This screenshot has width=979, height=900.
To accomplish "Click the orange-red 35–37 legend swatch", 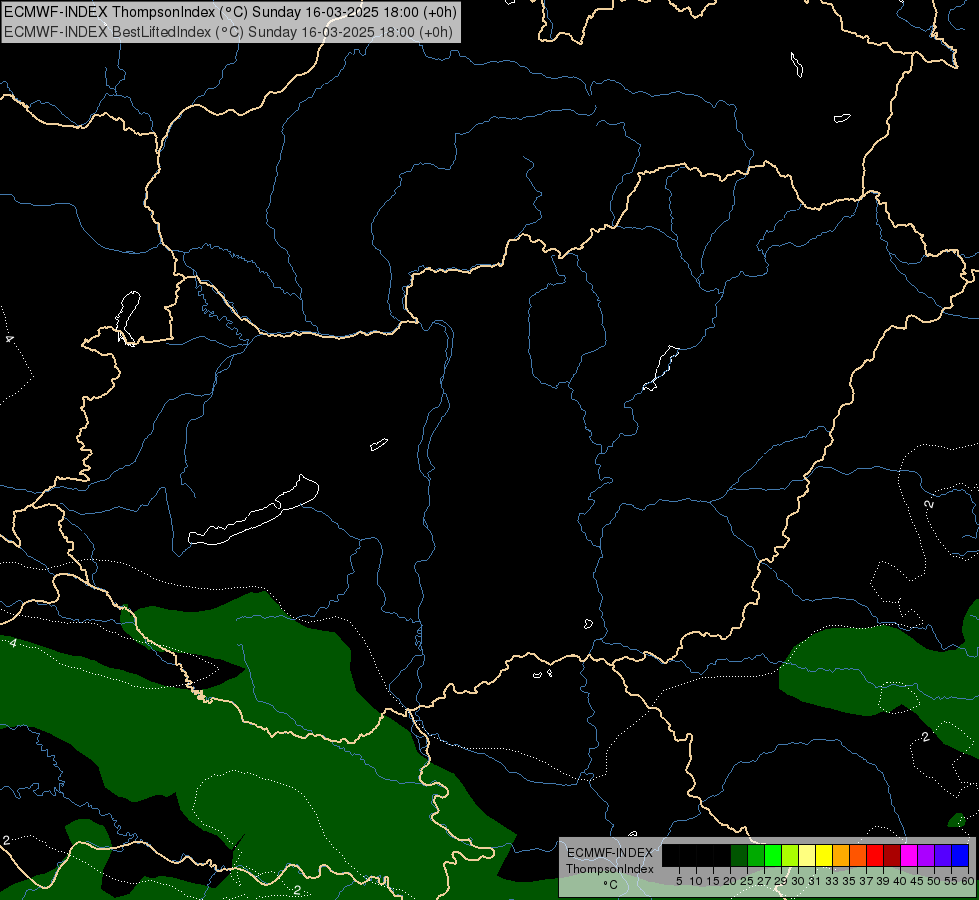I will [858, 855].
